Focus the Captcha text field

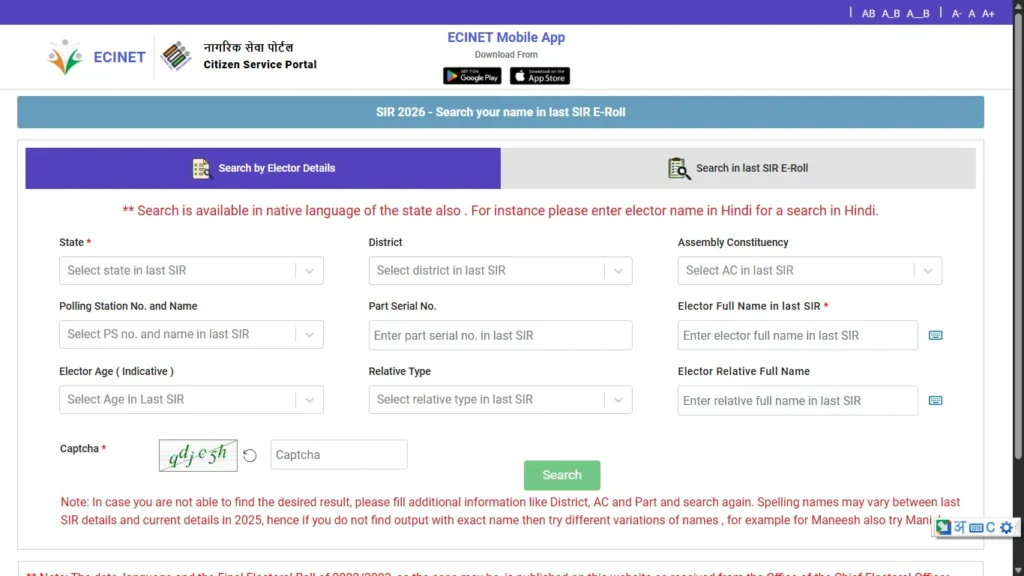point(339,455)
